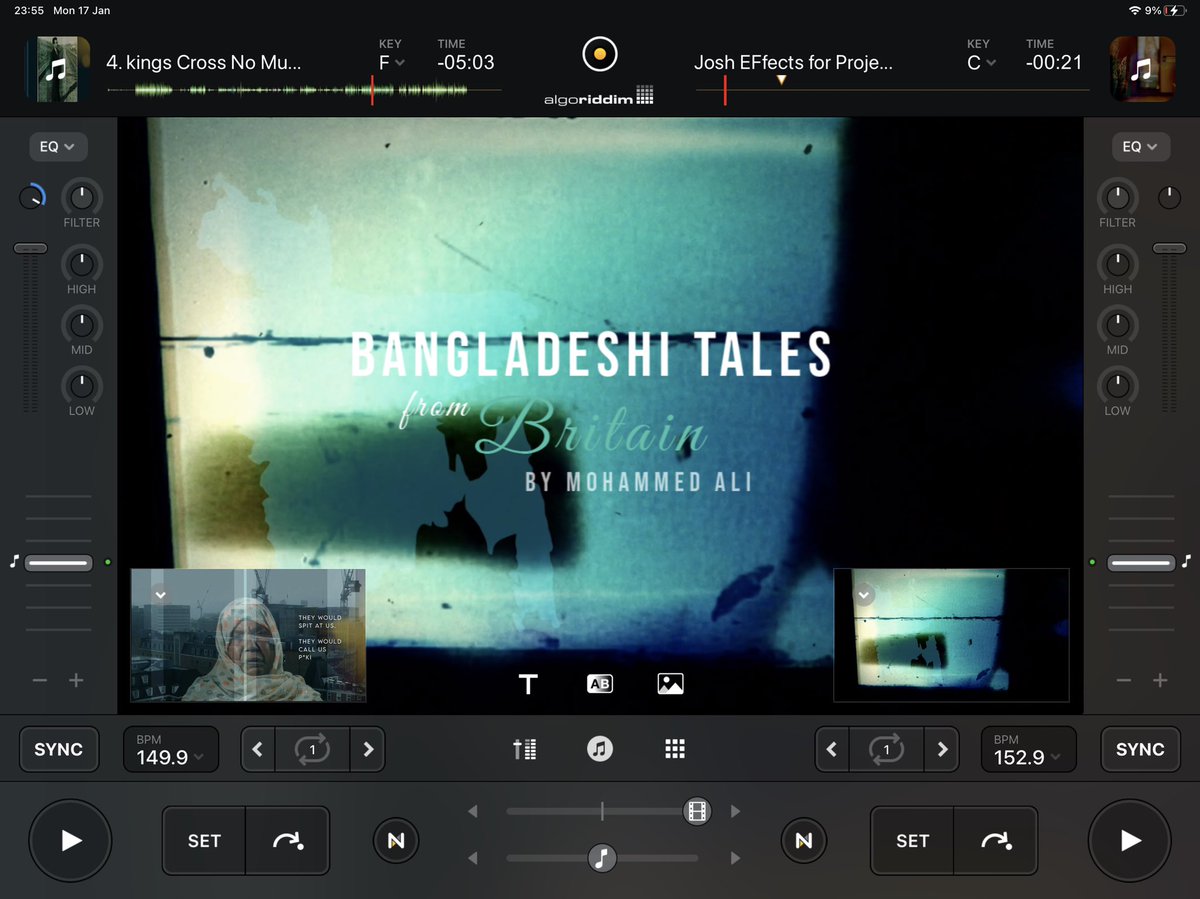This screenshot has width=1200, height=899.
Task: Click right deck MID knob
Action: [1117, 325]
